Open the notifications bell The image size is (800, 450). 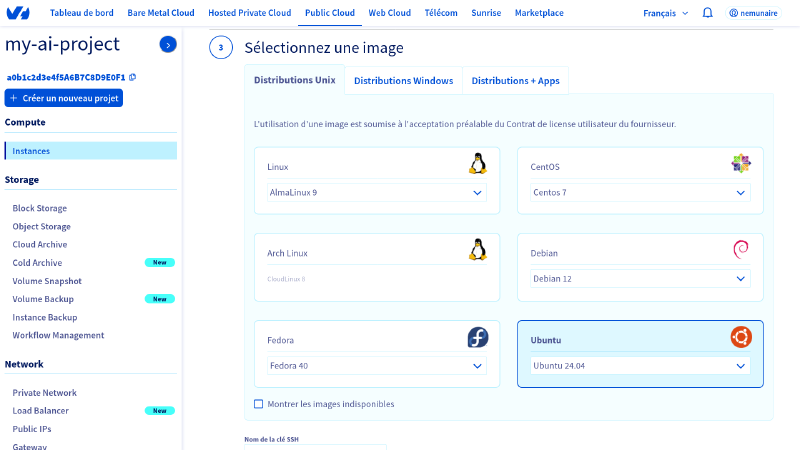(x=707, y=13)
